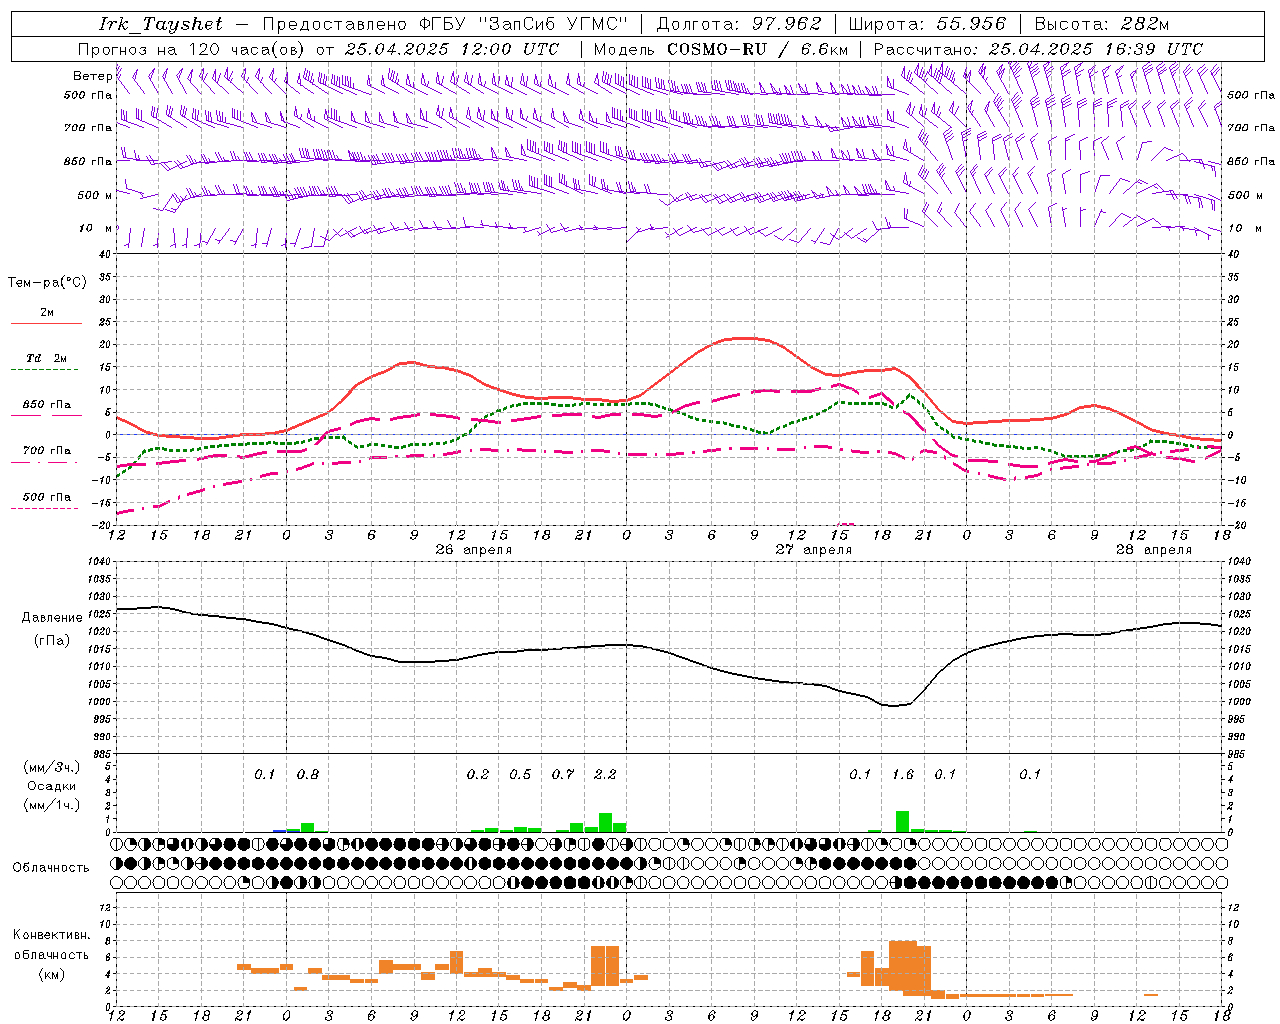Click the Модель COSMO-RU / 6.6км text
The image size is (1280, 1024).
[721, 49]
